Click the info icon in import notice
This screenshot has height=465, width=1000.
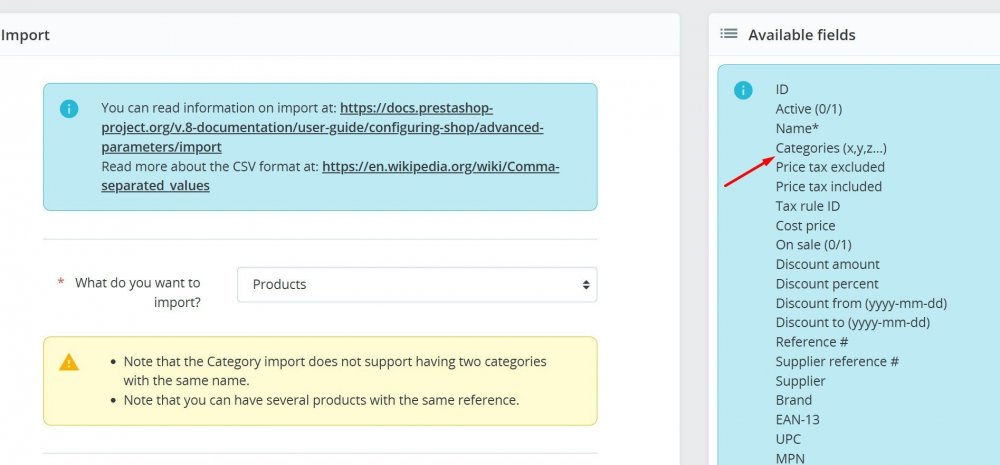point(69,108)
